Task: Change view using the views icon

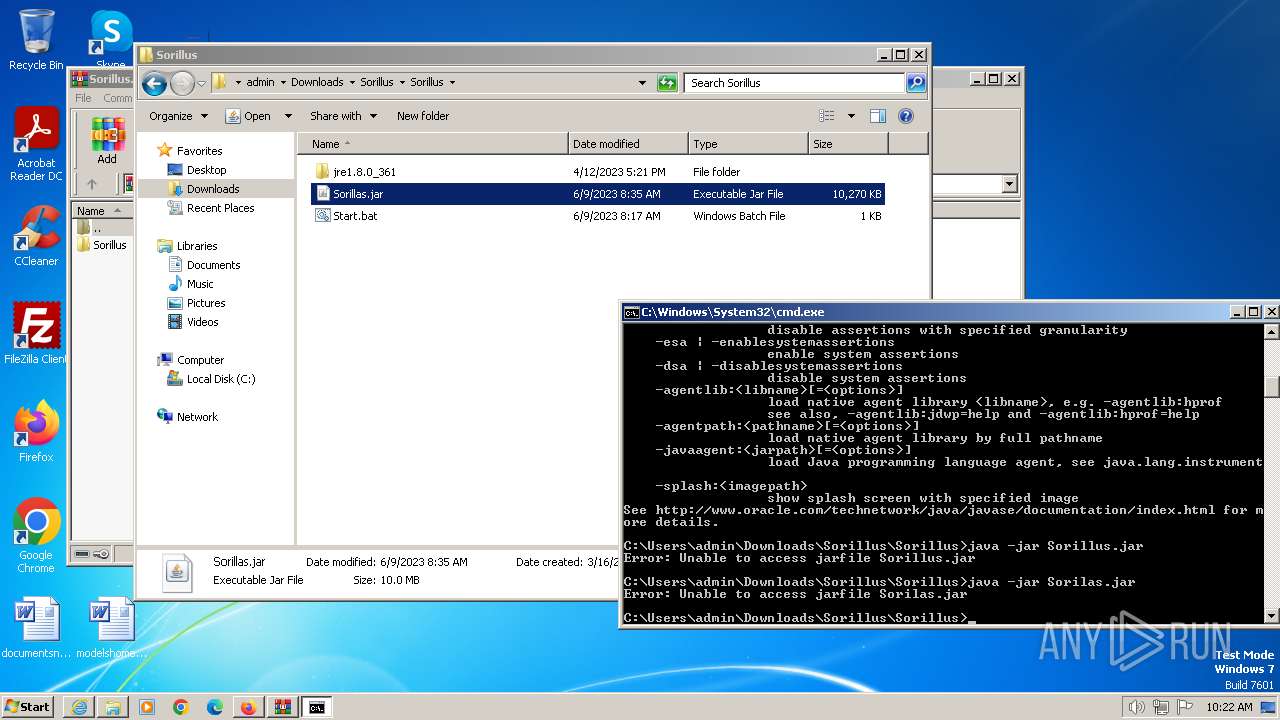Action: click(x=827, y=116)
